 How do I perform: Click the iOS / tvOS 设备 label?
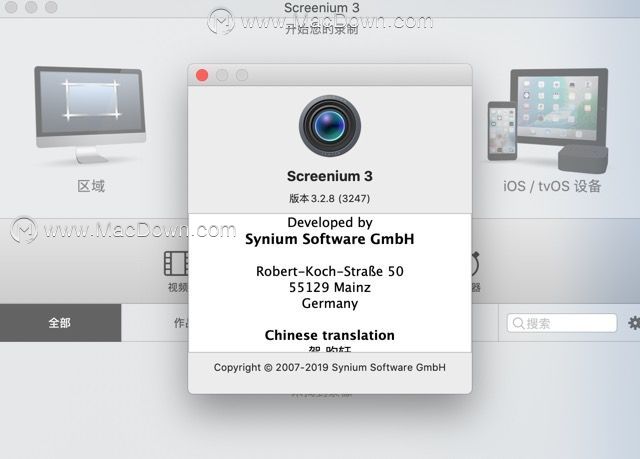point(552,186)
